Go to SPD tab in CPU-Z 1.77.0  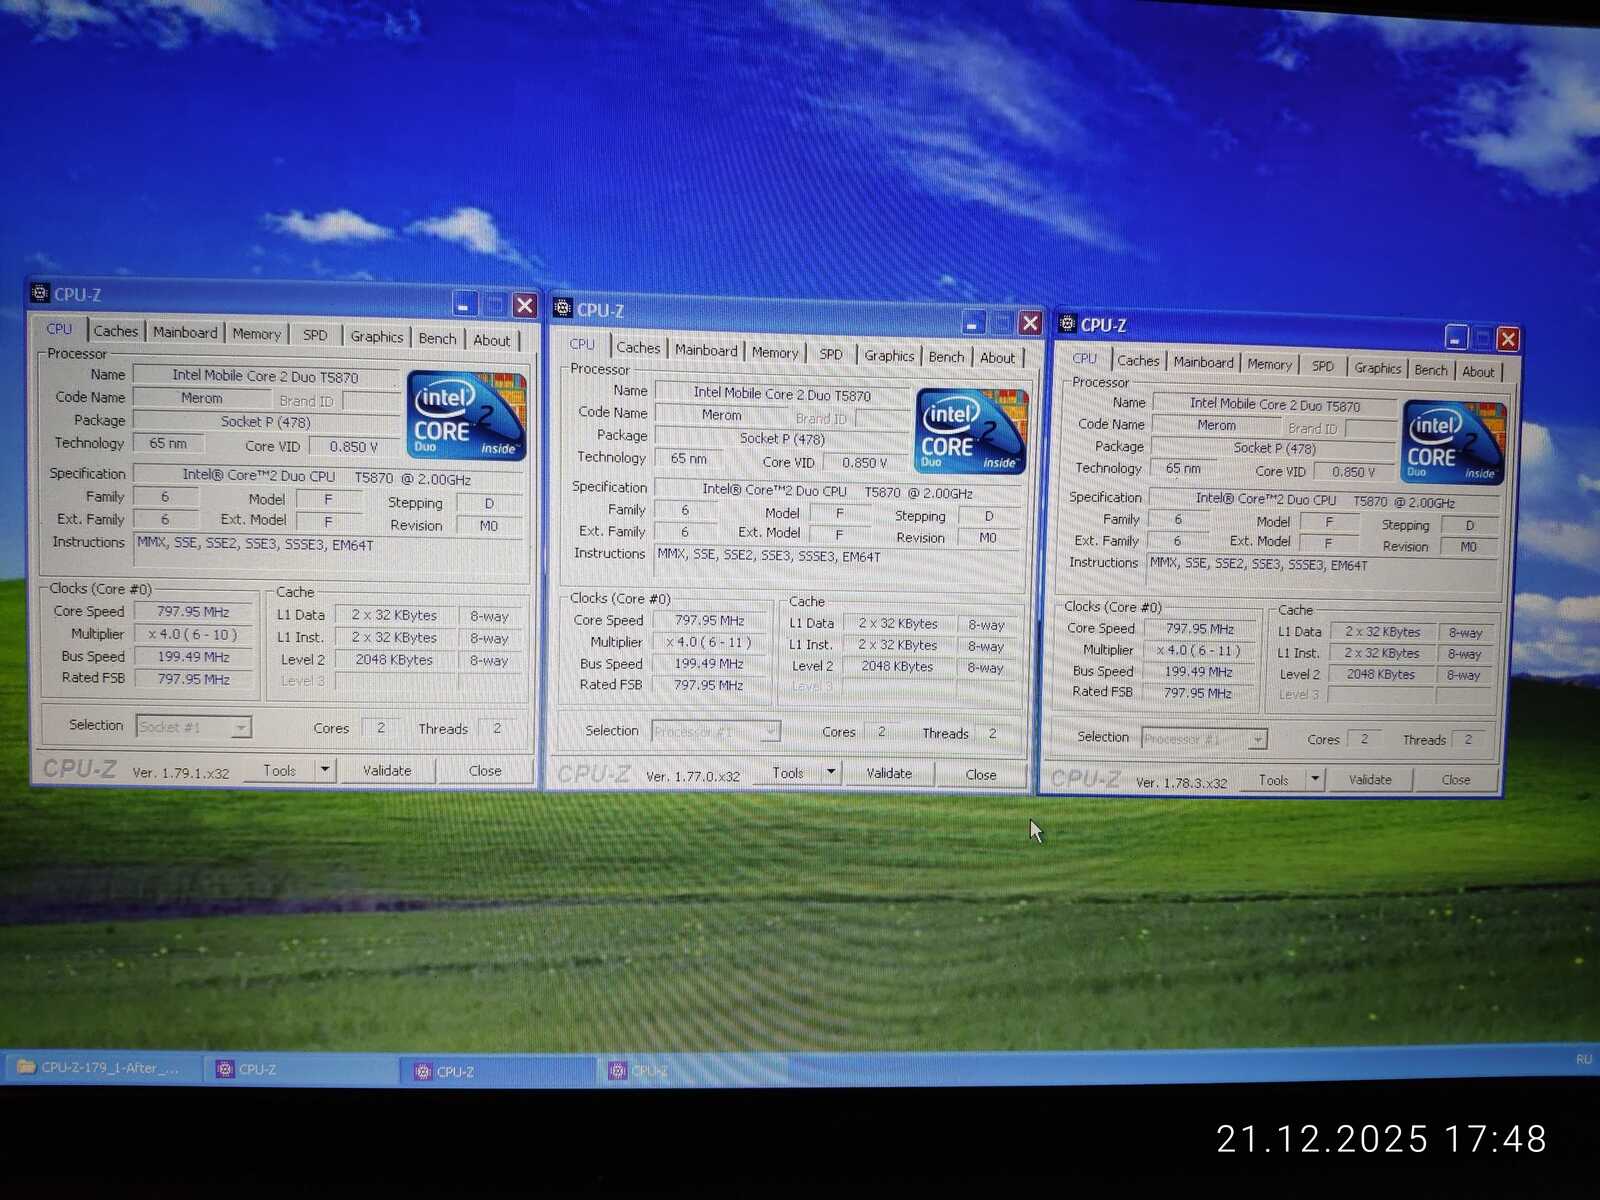pos(831,354)
